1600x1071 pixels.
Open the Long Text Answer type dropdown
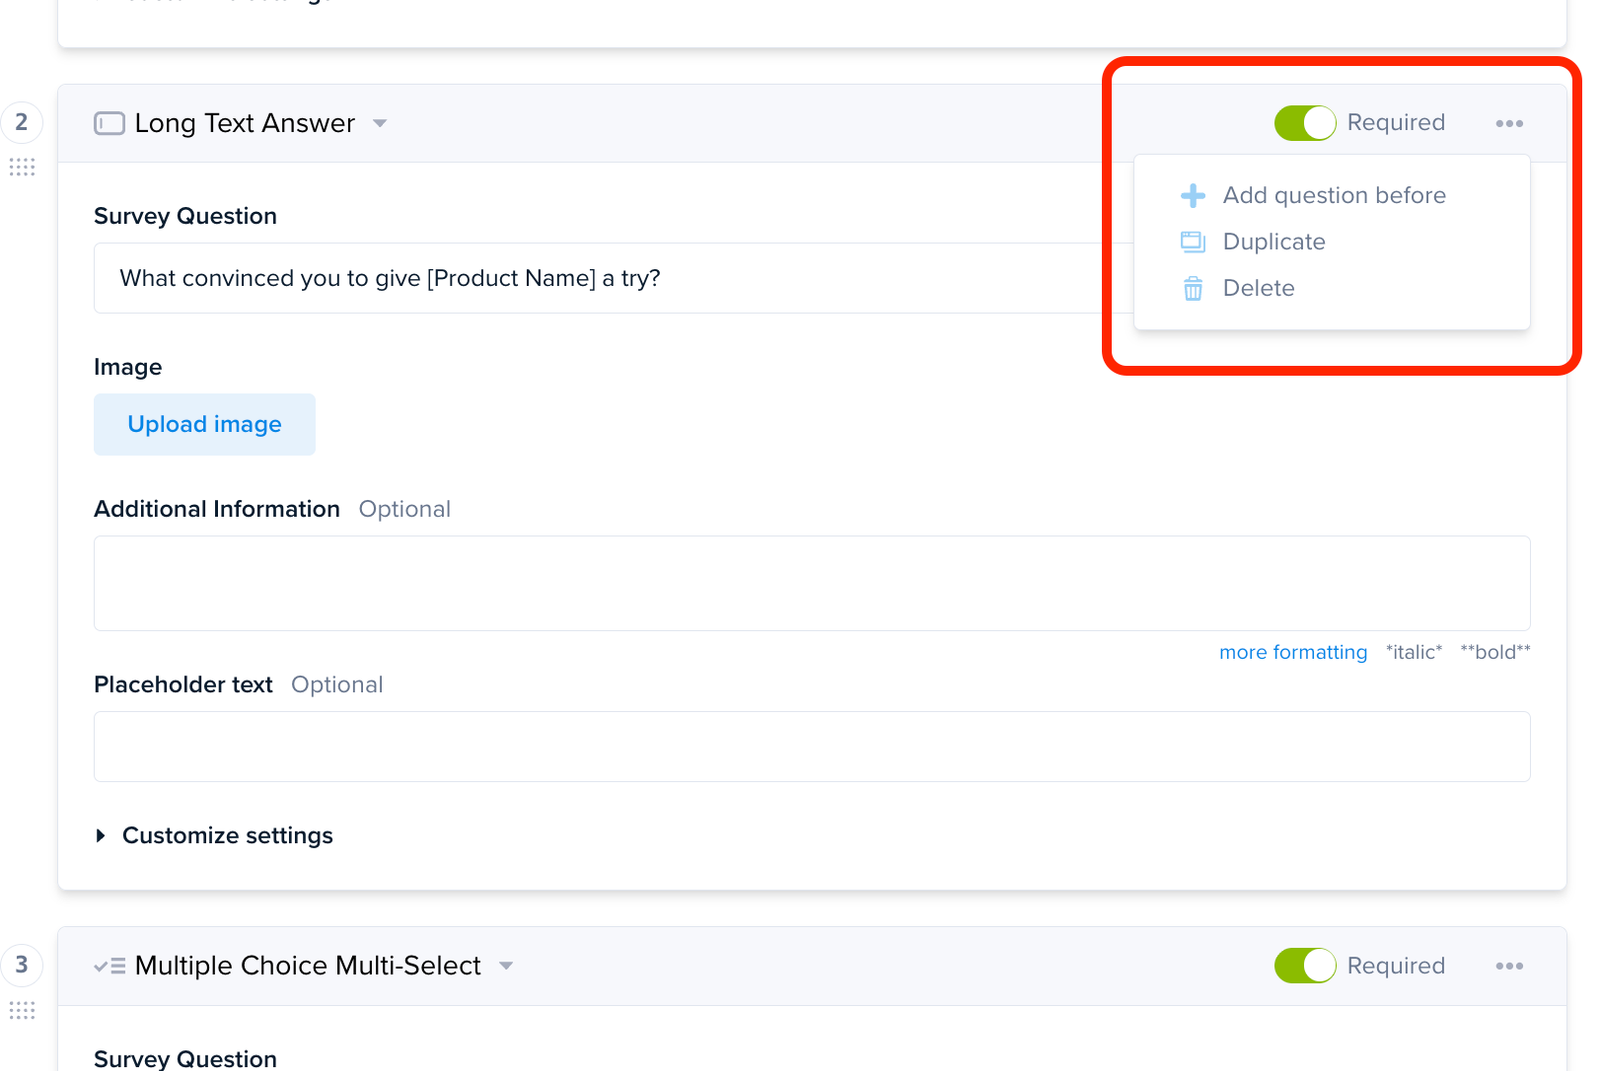pyautogui.click(x=380, y=124)
